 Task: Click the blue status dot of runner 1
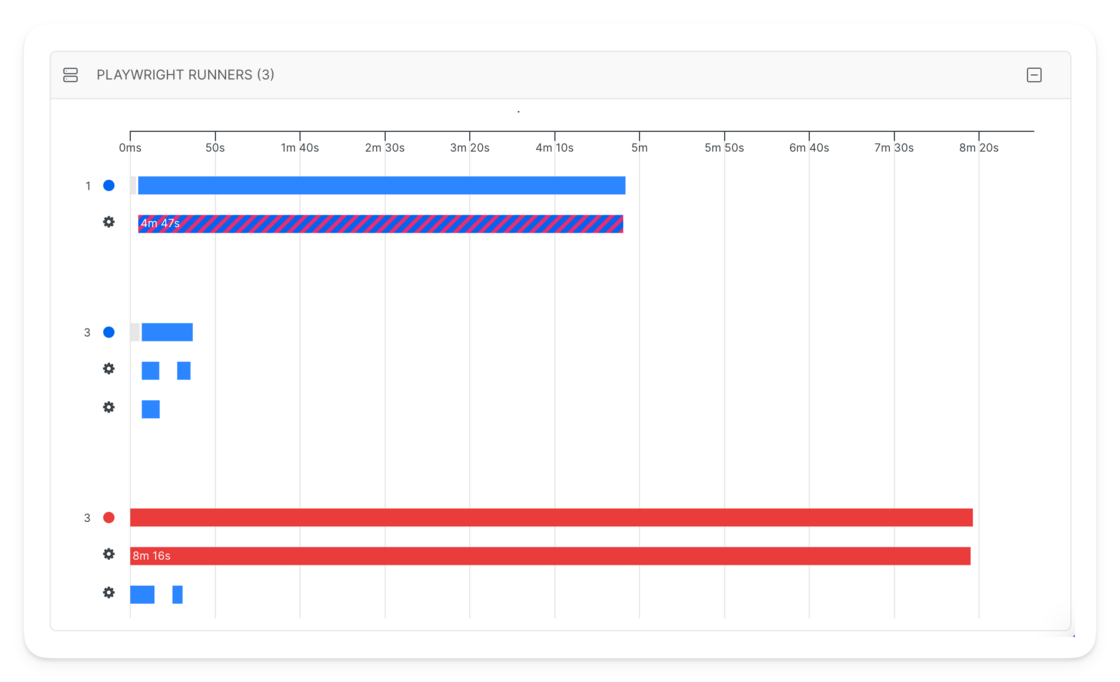(109, 186)
